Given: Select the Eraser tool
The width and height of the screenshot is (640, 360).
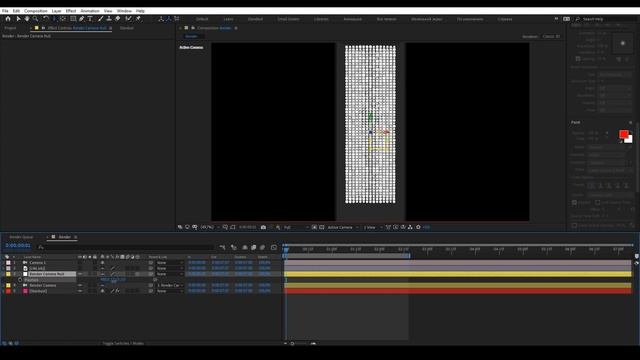Looking at the screenshot, I should (118, 19).
